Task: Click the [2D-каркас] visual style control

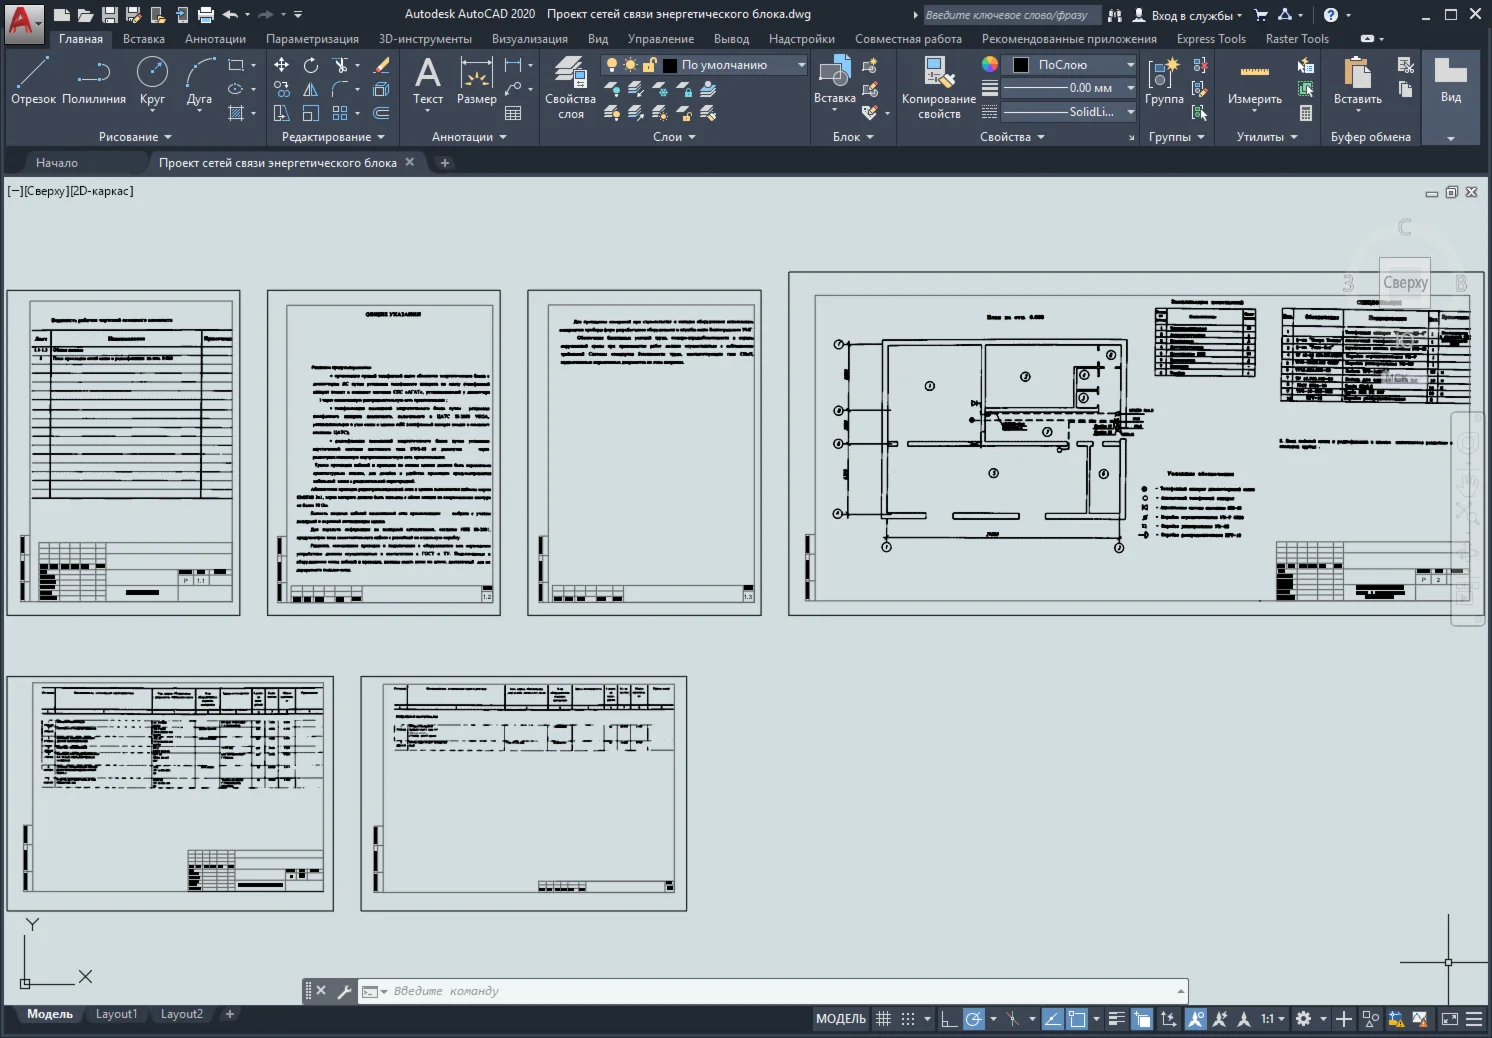Action: click(x=101, y=191)
